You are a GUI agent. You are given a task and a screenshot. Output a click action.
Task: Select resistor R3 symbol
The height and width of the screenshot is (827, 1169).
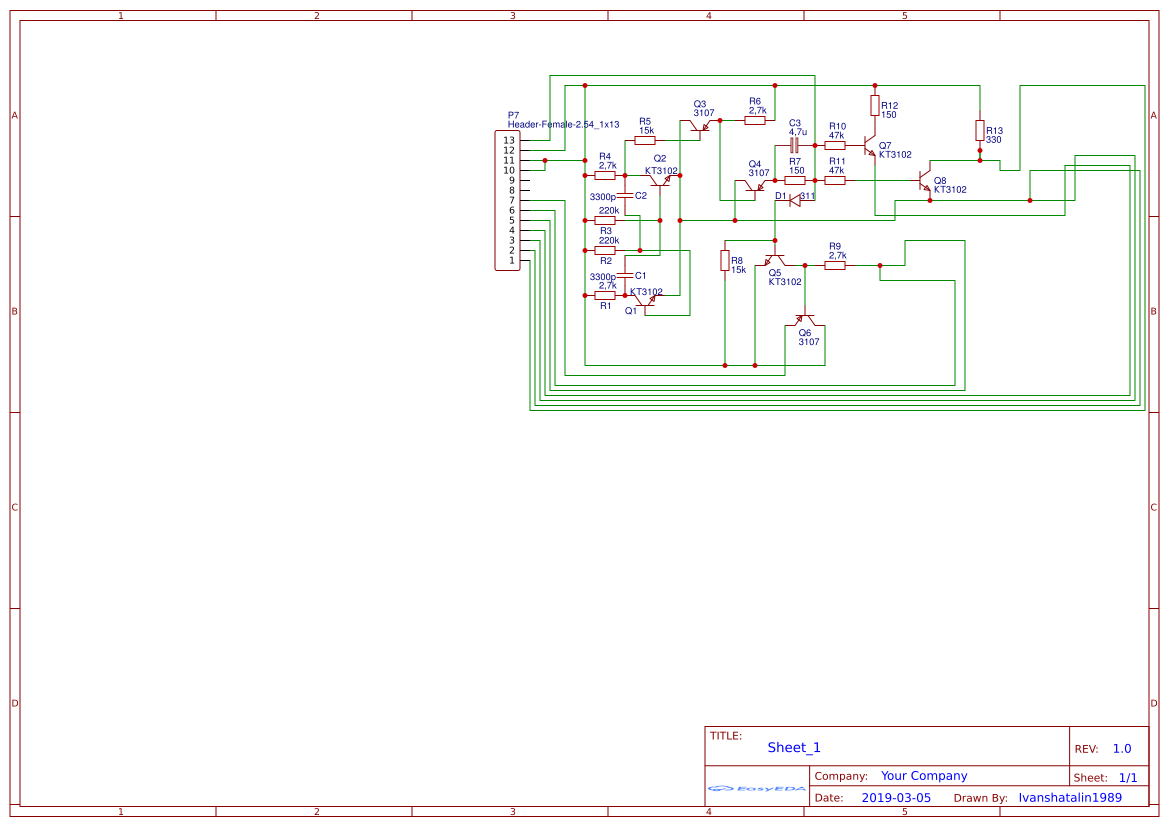[605, 220]
